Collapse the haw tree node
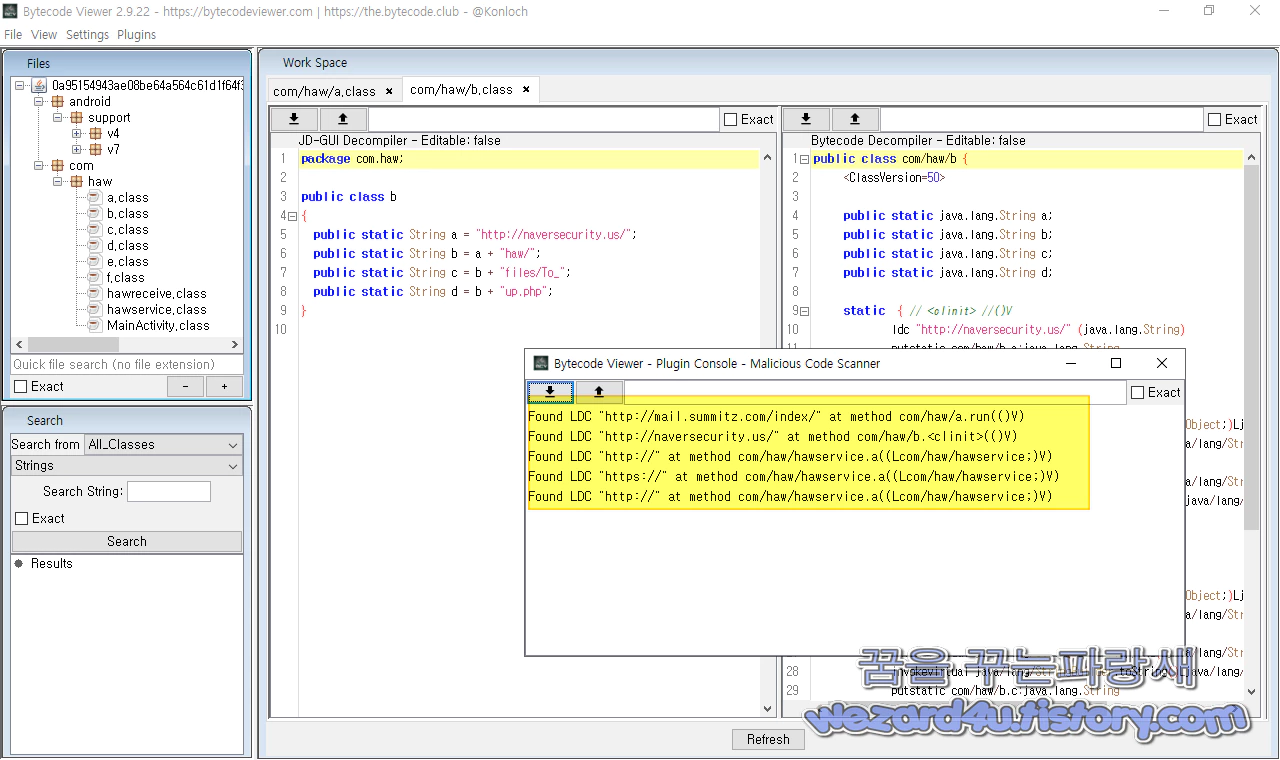The width and height of the screenshot is (1280, 760). pos(58,182)
